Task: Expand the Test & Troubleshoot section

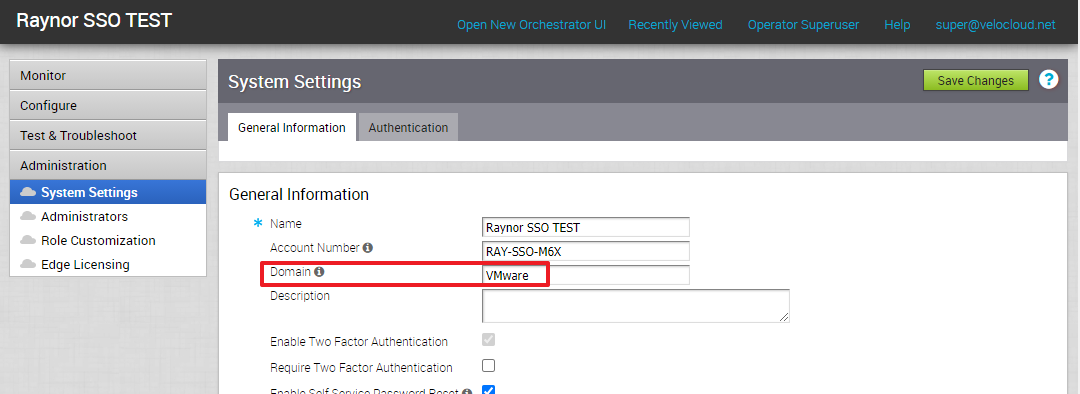Action: [x=108, y=135]
